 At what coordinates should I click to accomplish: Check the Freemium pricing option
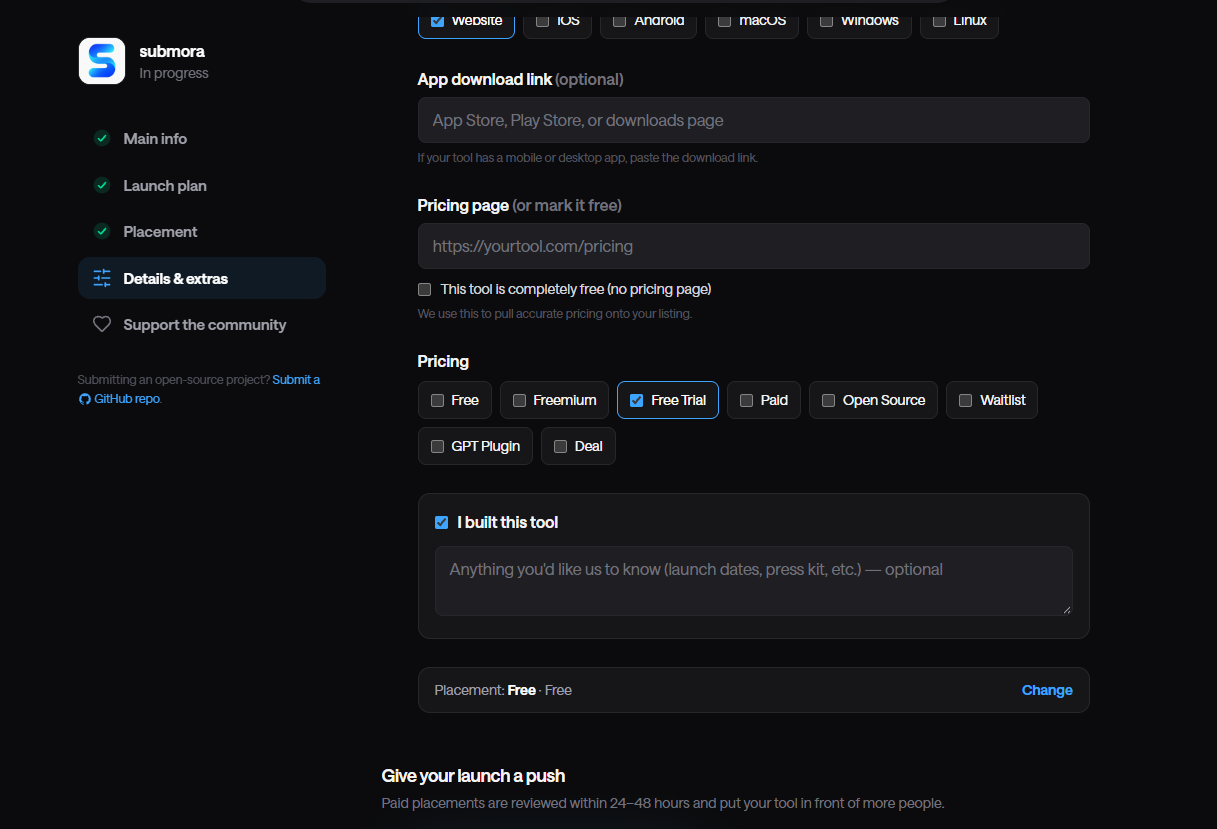(519, 400)
